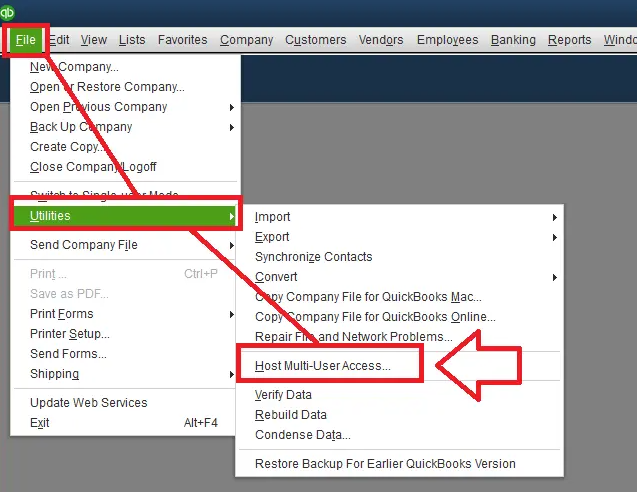
Task: Expand Open Previous Company submenu
Action: click(126, 107)
